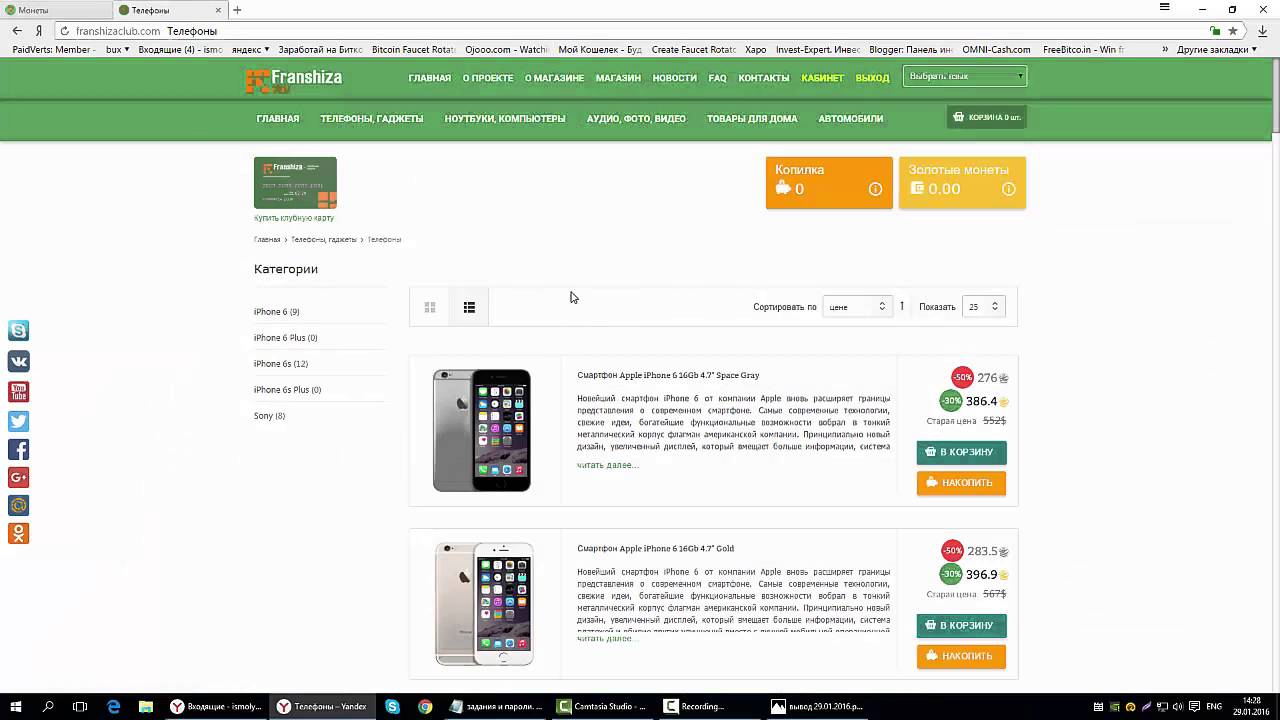Click the Franshiza logo
1280x720 pixels.
294,80
